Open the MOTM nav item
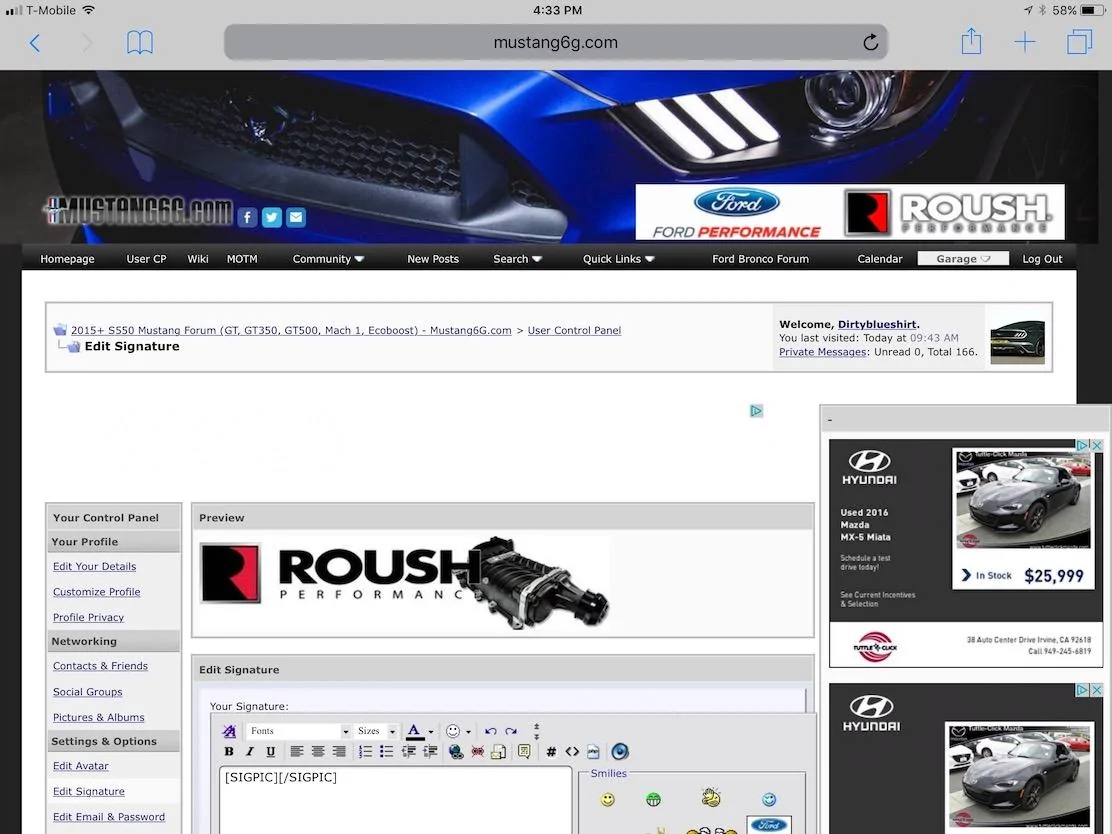1112x834 pixels. tap(242, 259)
